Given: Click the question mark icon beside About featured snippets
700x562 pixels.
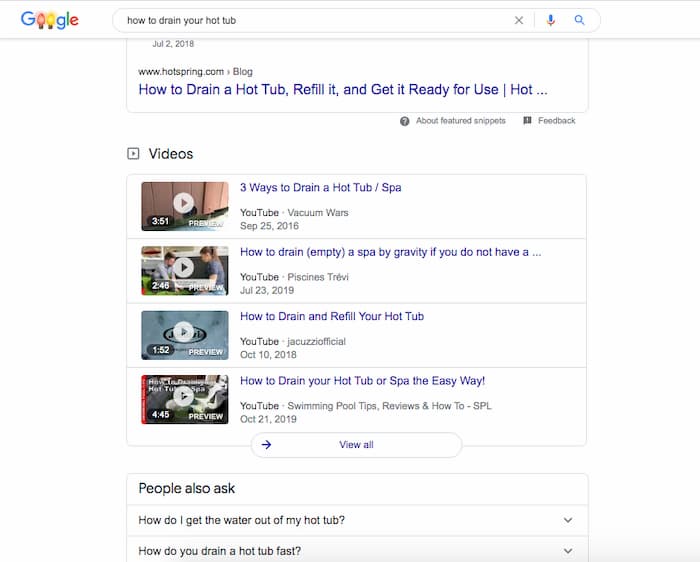Looking at the screenshot, I should (x=404, y=121).
